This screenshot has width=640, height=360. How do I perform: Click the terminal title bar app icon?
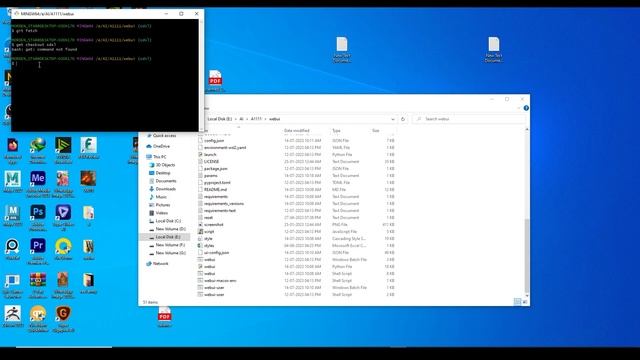click(x=16, y=13)
